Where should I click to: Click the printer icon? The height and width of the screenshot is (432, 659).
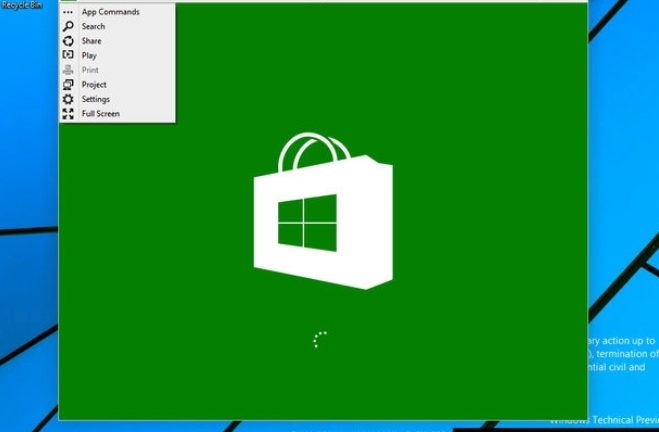pos(68,70)
